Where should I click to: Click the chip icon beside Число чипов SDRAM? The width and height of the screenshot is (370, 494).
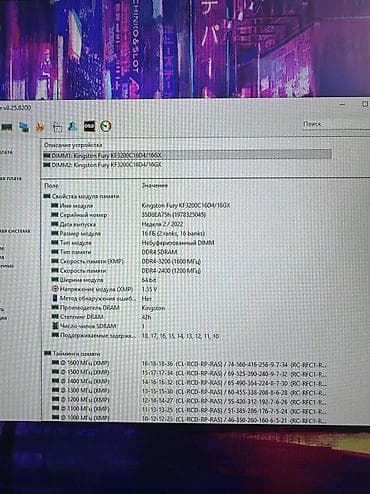[55, 326]
